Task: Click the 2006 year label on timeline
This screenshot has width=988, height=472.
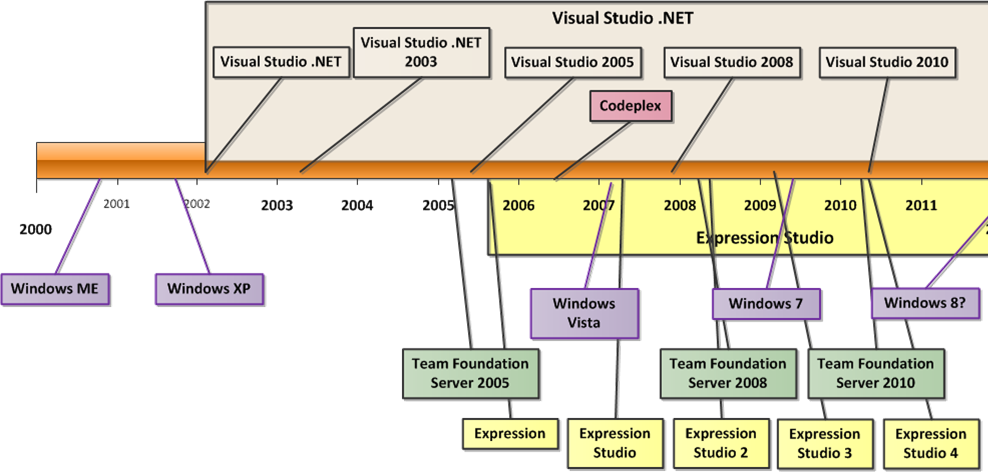Action: (518, 206)
